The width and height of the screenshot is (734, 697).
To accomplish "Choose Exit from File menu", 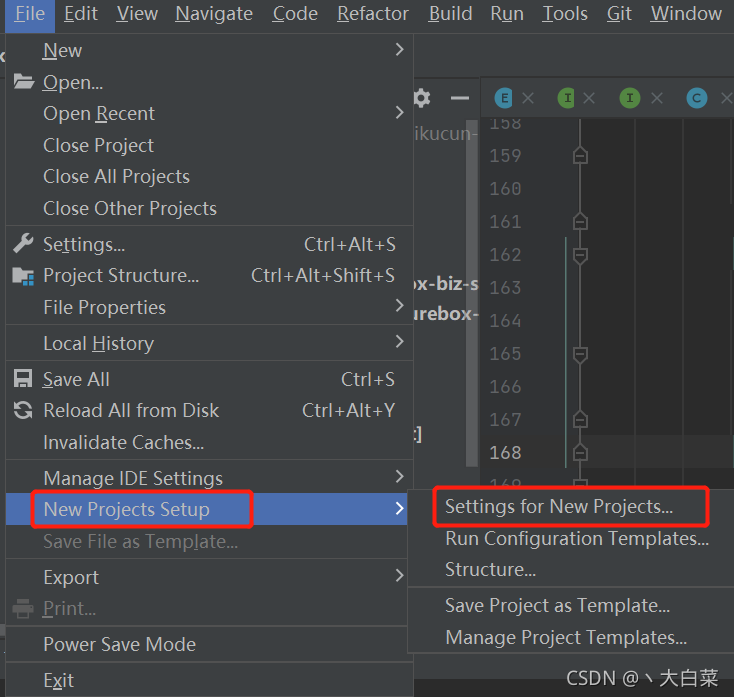I will point(209,680).
